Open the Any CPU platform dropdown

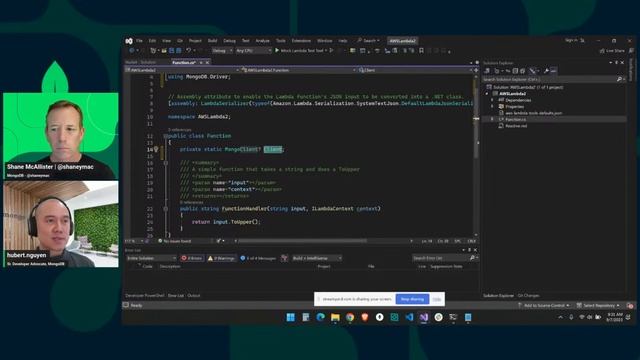[x=253, y=51]
